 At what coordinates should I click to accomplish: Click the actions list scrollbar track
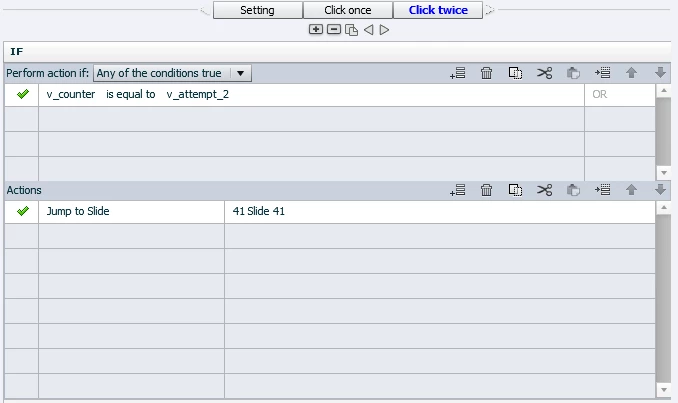pyautogui.click(x=663, y=298)
